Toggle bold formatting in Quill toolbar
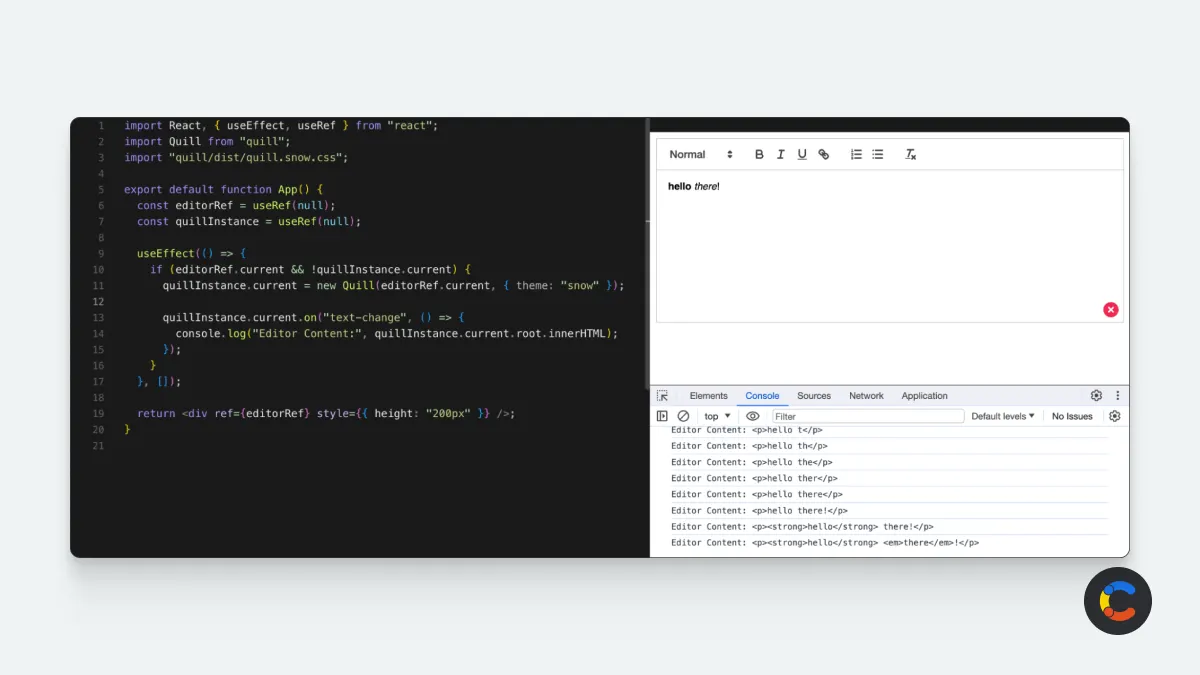 pyautogui.click(x=759, y=154)
